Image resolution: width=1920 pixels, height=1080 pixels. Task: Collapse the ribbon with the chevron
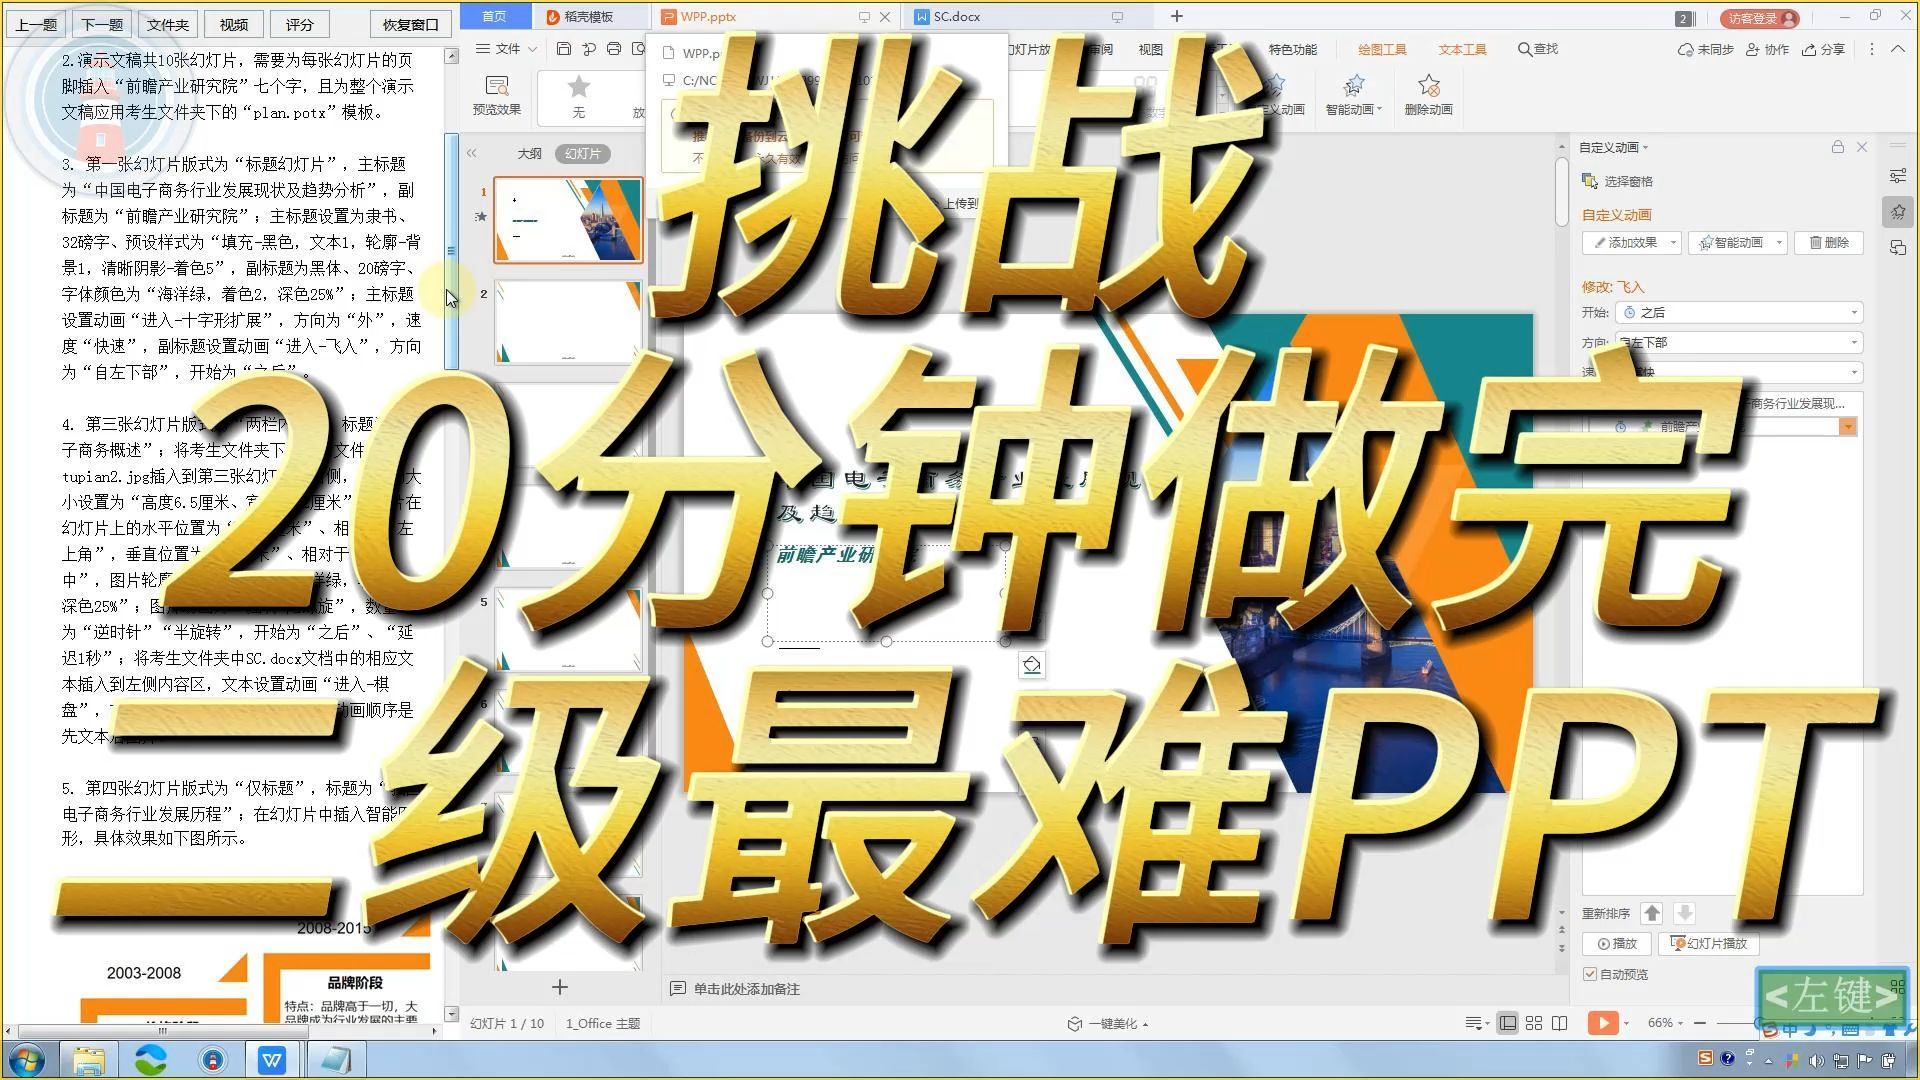click(x=1898, y=49)
